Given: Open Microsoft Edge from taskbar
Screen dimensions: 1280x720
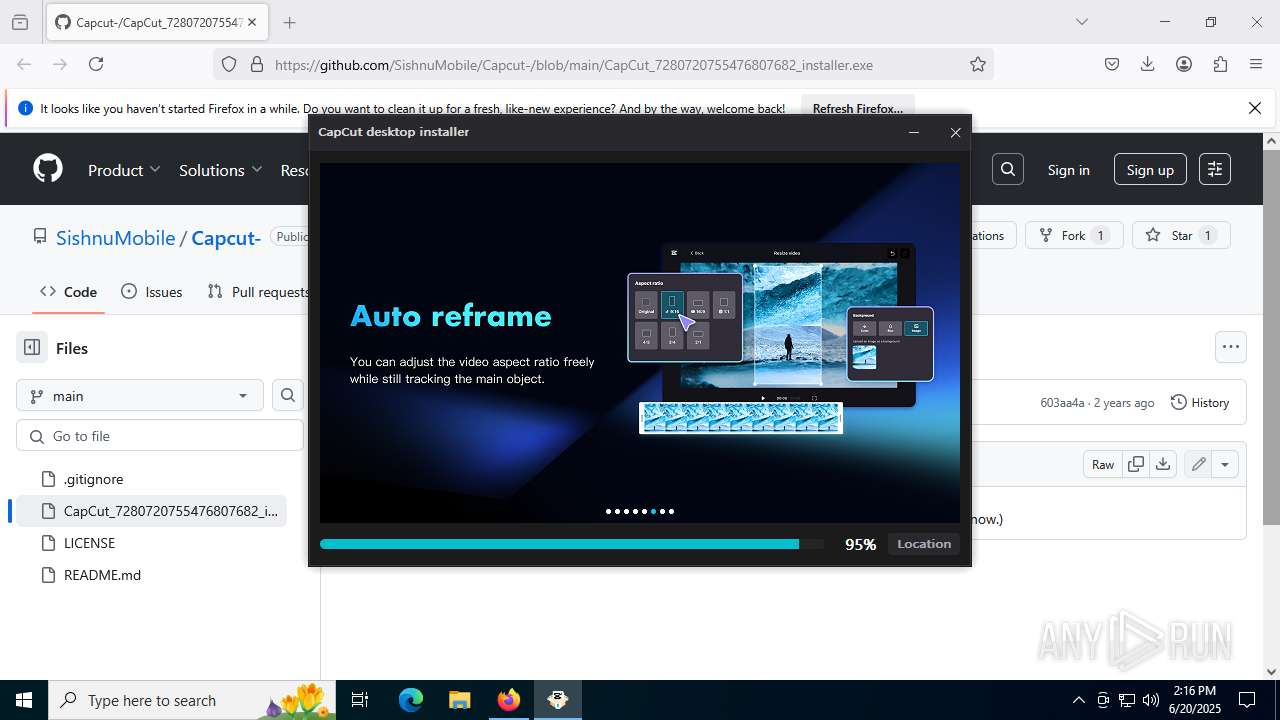Looking at the screenshot, I should [411, 700].
